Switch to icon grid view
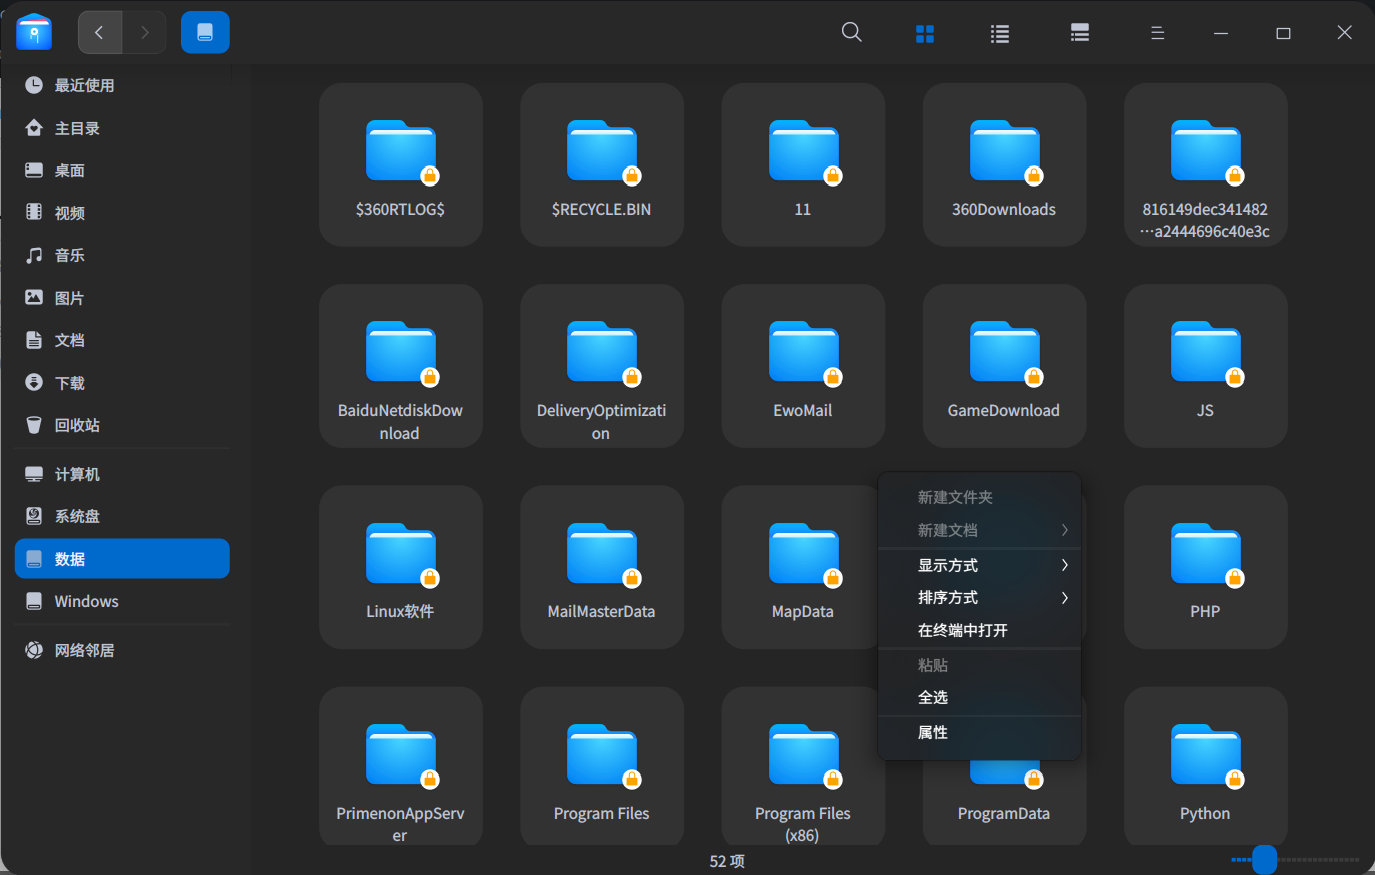 click(925, 34)
